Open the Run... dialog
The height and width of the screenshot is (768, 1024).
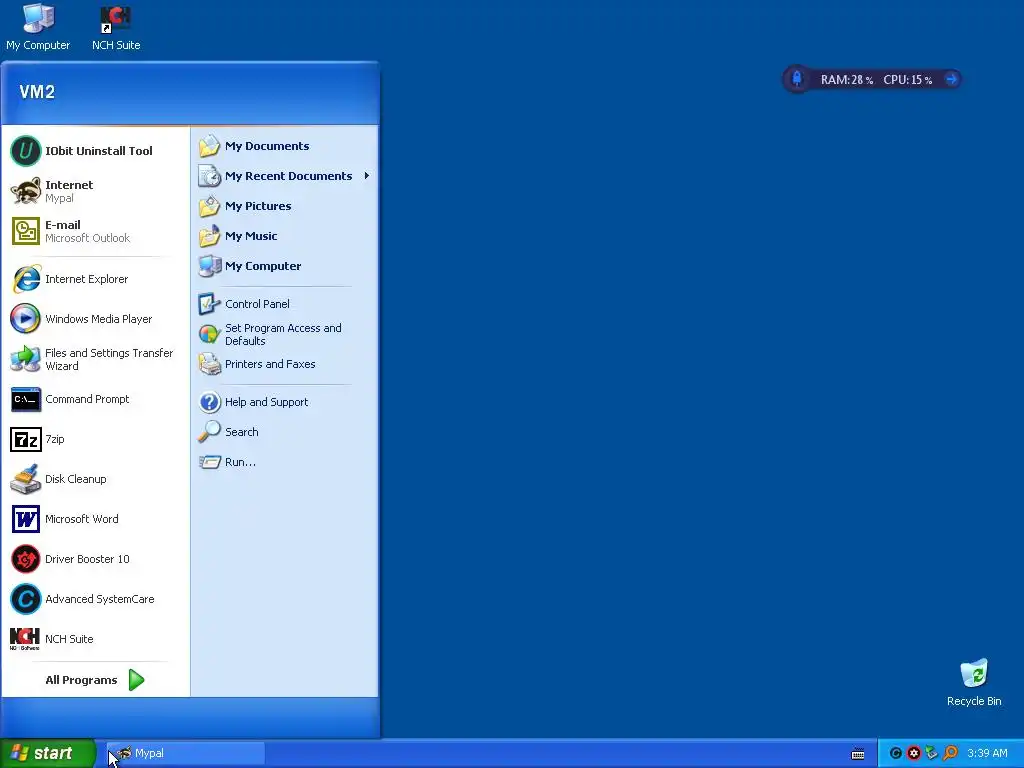click(285, 462)
